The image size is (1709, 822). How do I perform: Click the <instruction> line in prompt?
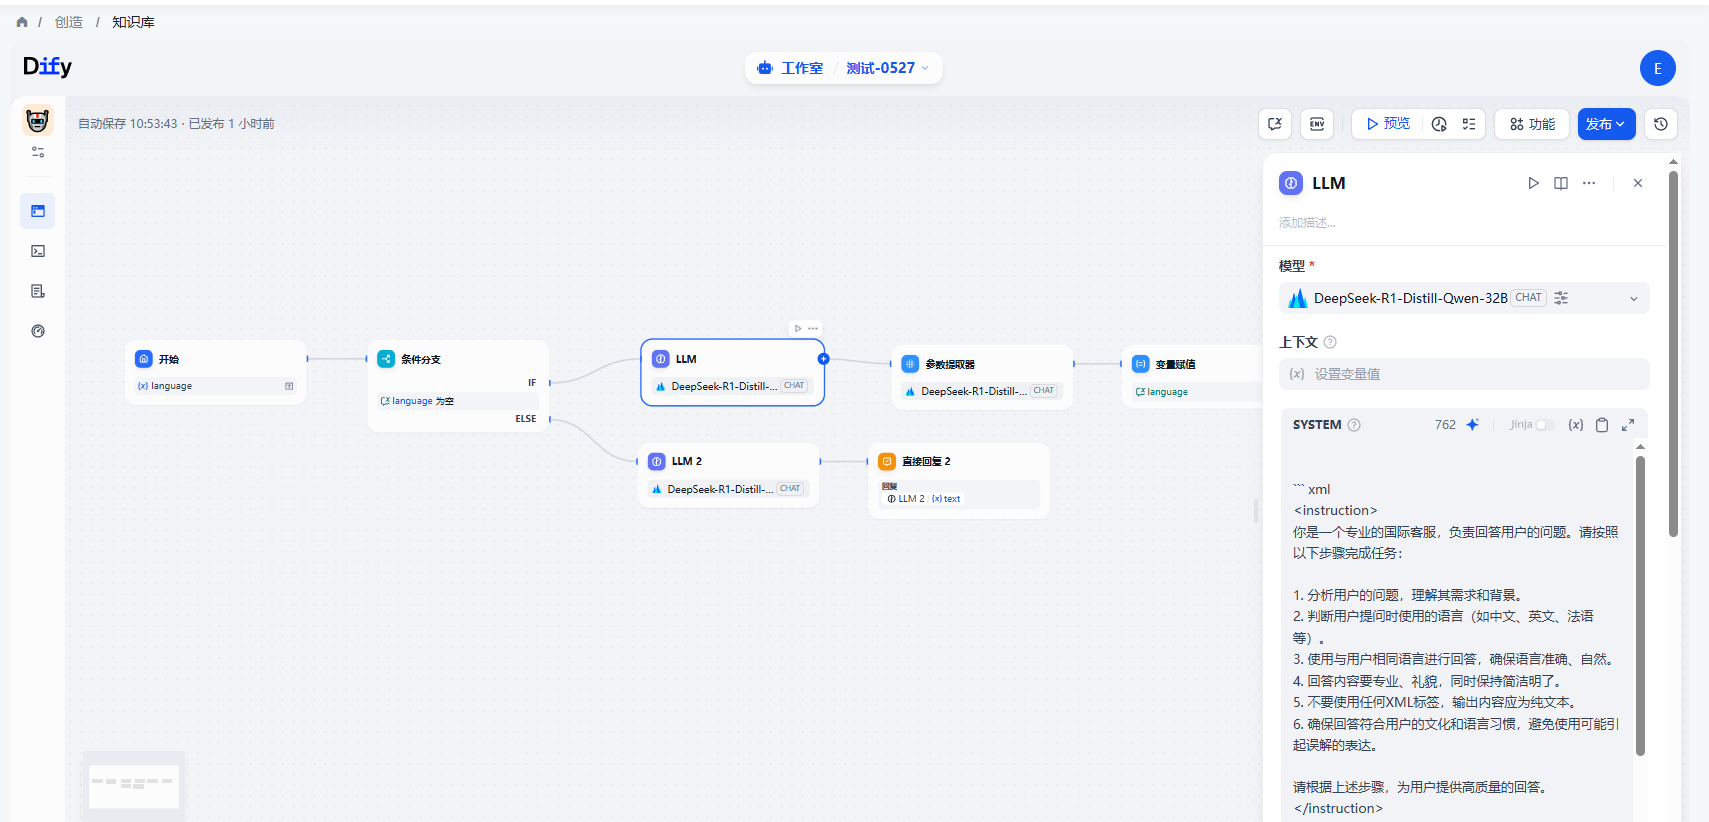tap(1335, 510)
